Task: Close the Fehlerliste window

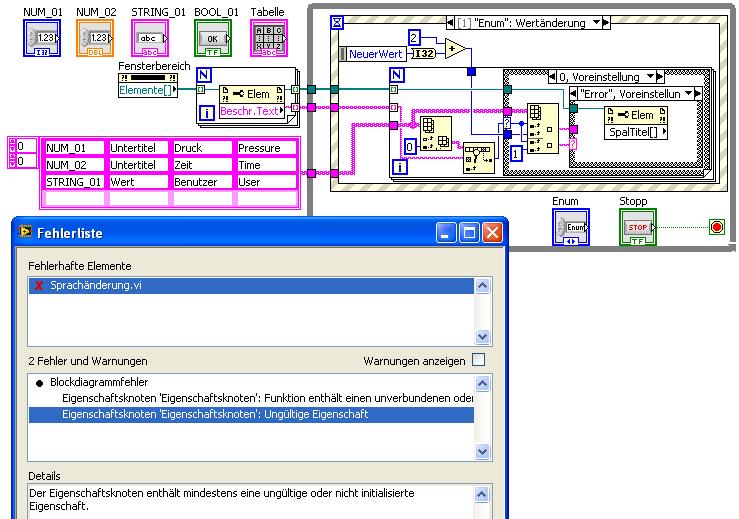Action: pyautogui.click(x=492, y=232)
